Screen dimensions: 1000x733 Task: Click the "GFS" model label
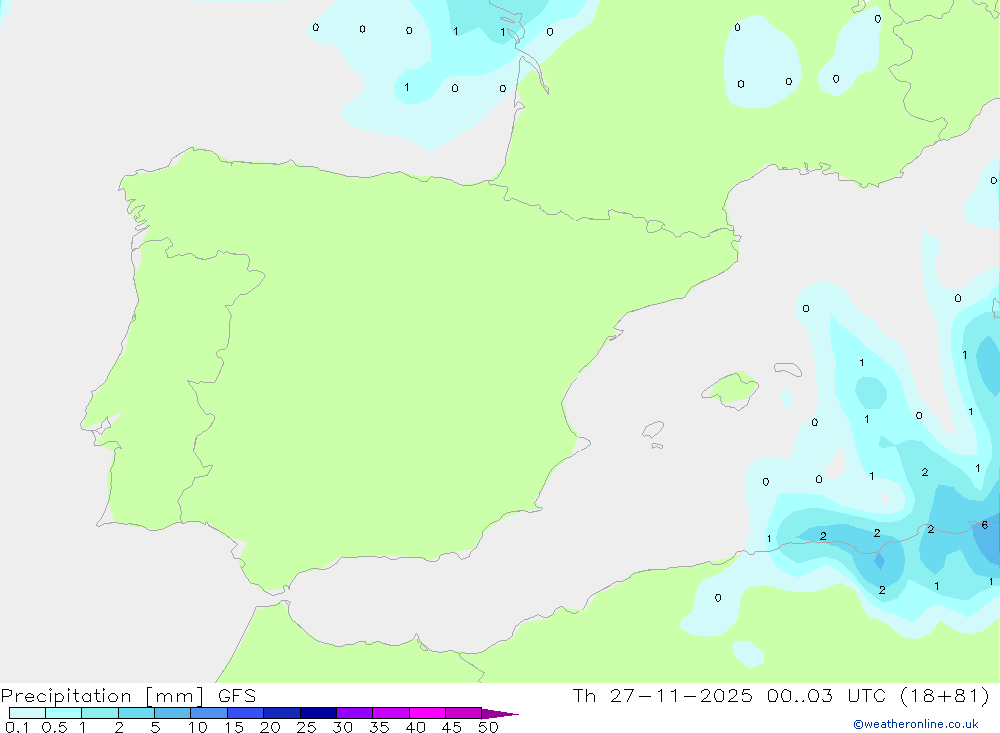pyautogui.click(x=237, y=695)
